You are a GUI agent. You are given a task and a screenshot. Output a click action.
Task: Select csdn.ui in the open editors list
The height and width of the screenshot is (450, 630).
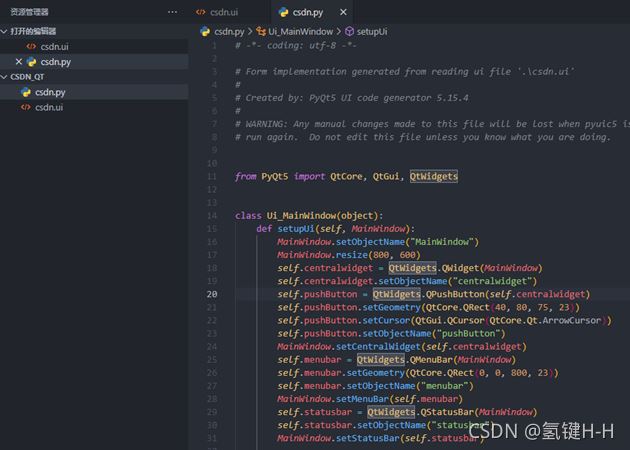55,47
